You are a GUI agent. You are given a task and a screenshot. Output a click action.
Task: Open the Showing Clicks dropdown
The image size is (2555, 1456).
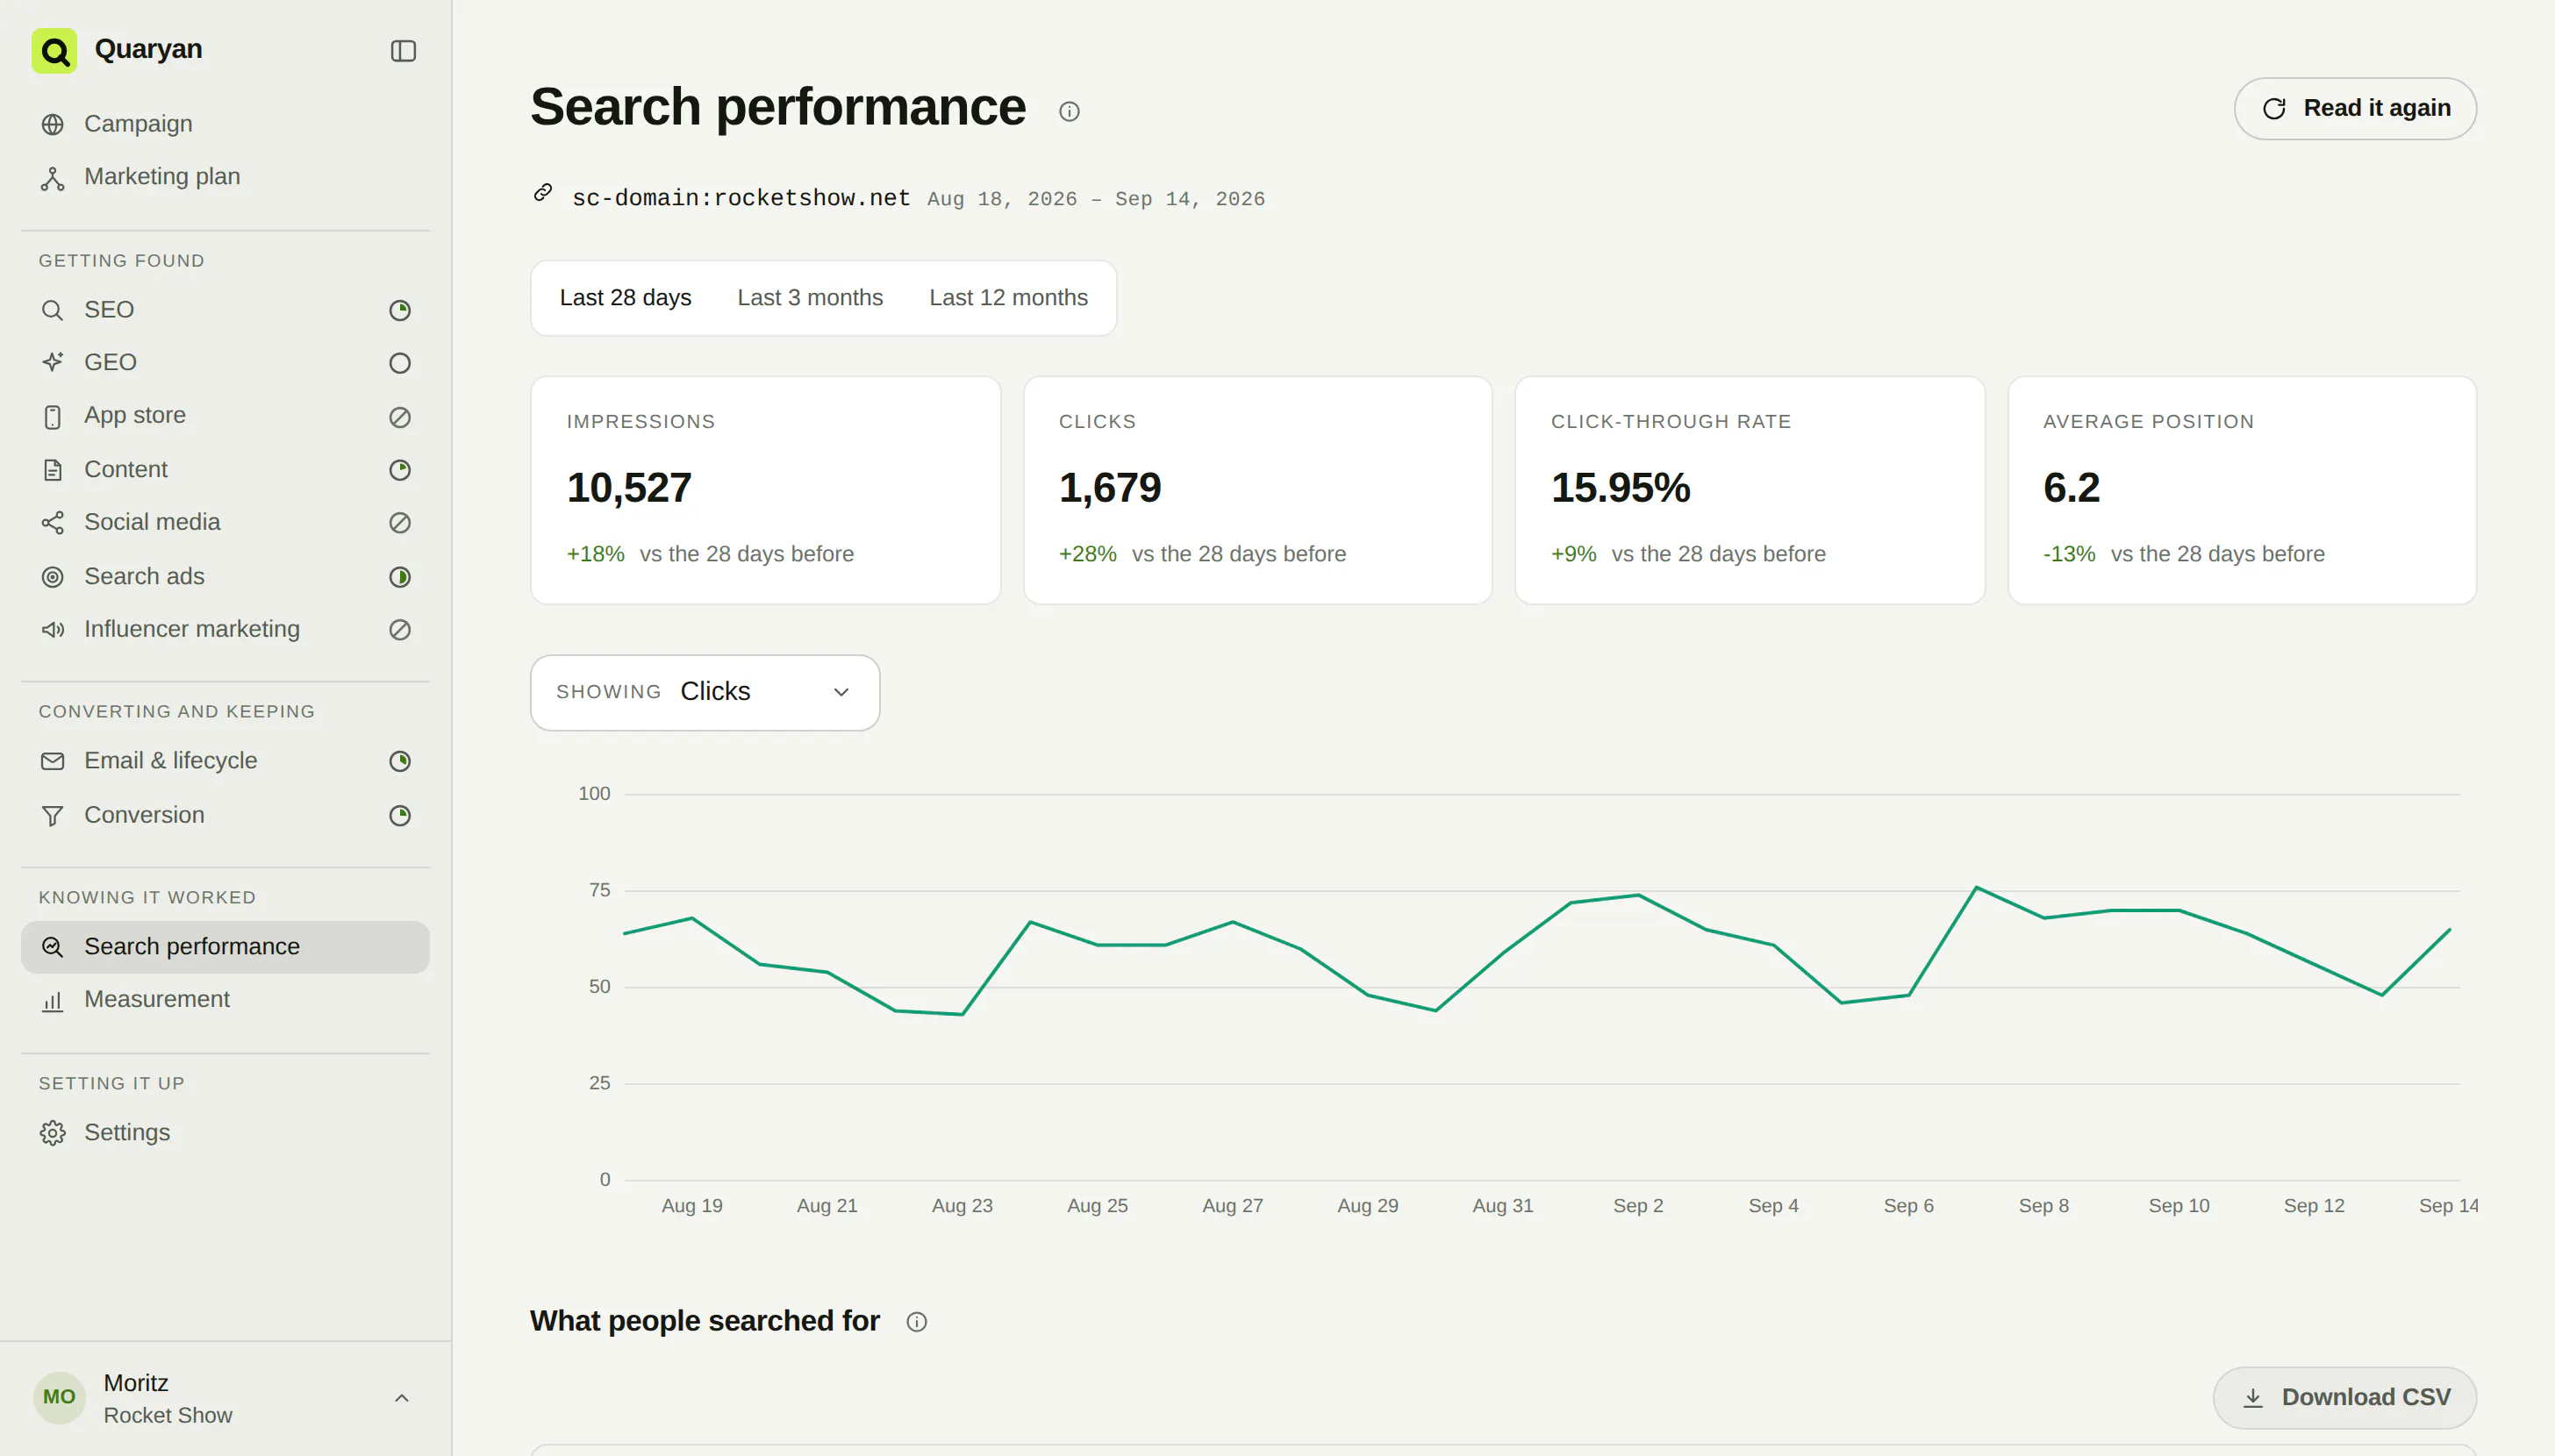pos(705,692)
